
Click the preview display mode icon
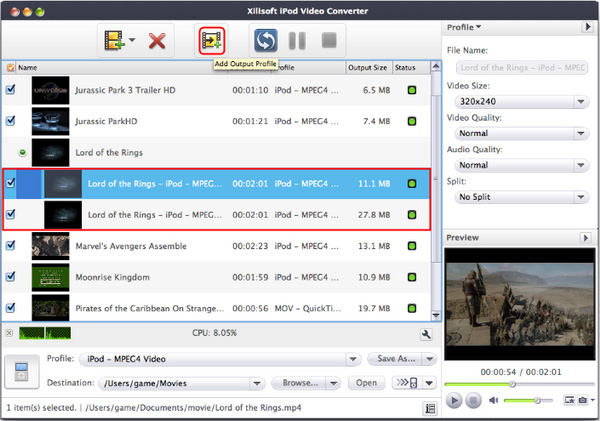(569, 400)
